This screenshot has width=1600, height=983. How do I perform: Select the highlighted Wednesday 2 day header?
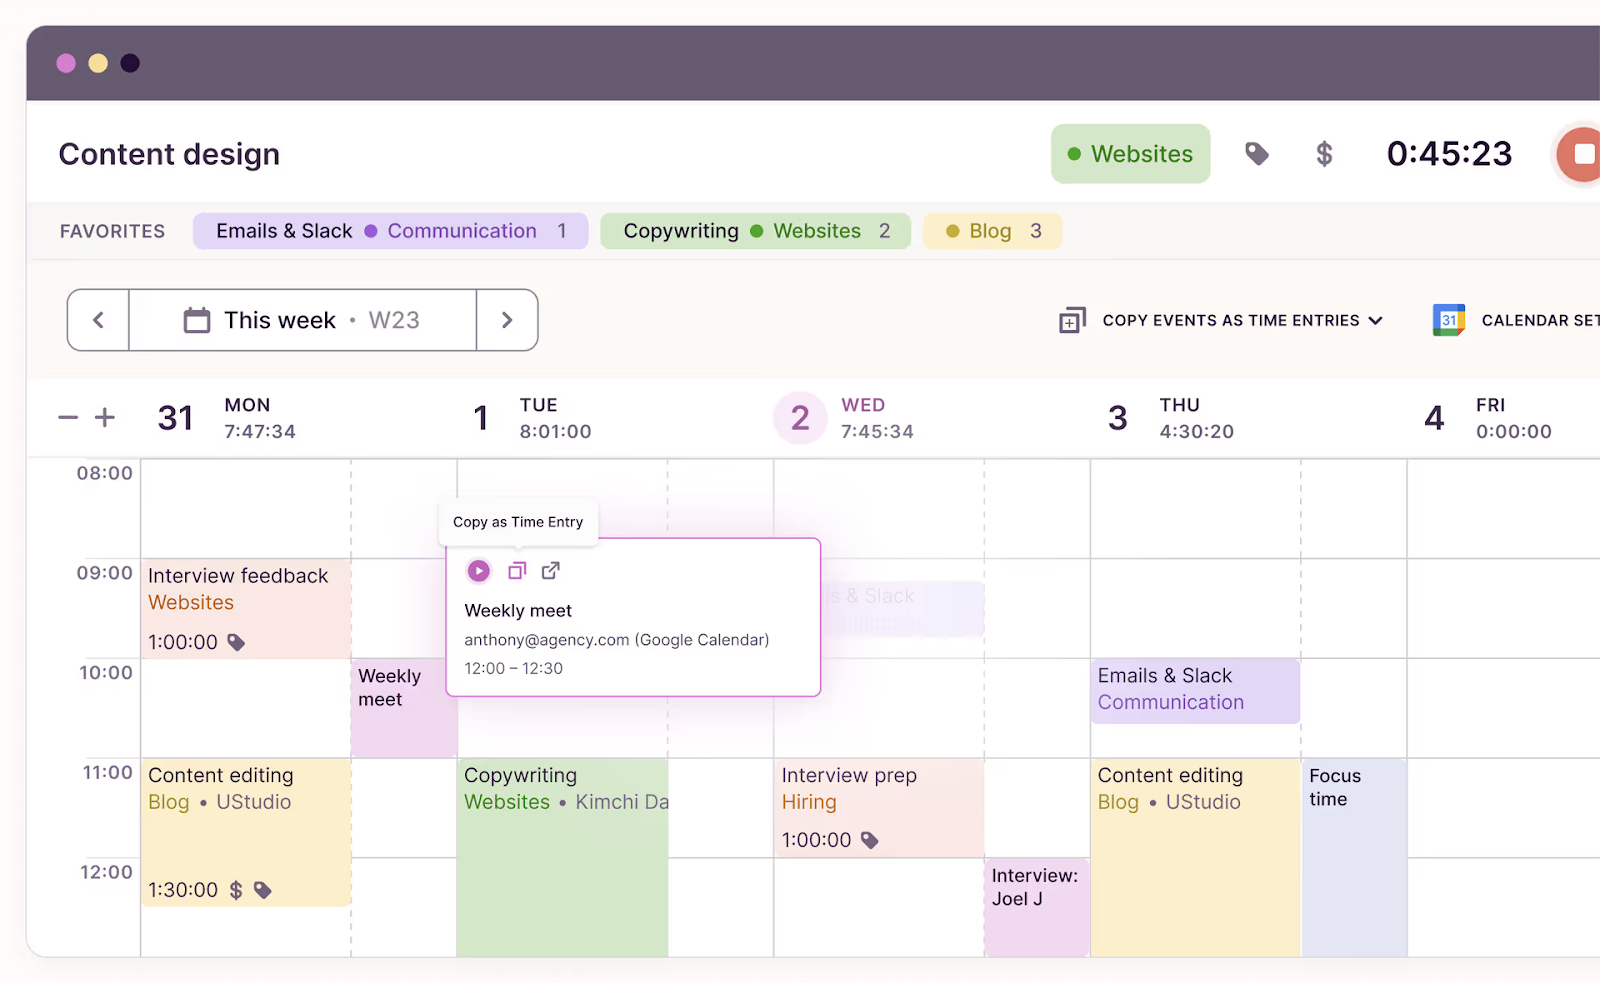click(x=845, y=418)
